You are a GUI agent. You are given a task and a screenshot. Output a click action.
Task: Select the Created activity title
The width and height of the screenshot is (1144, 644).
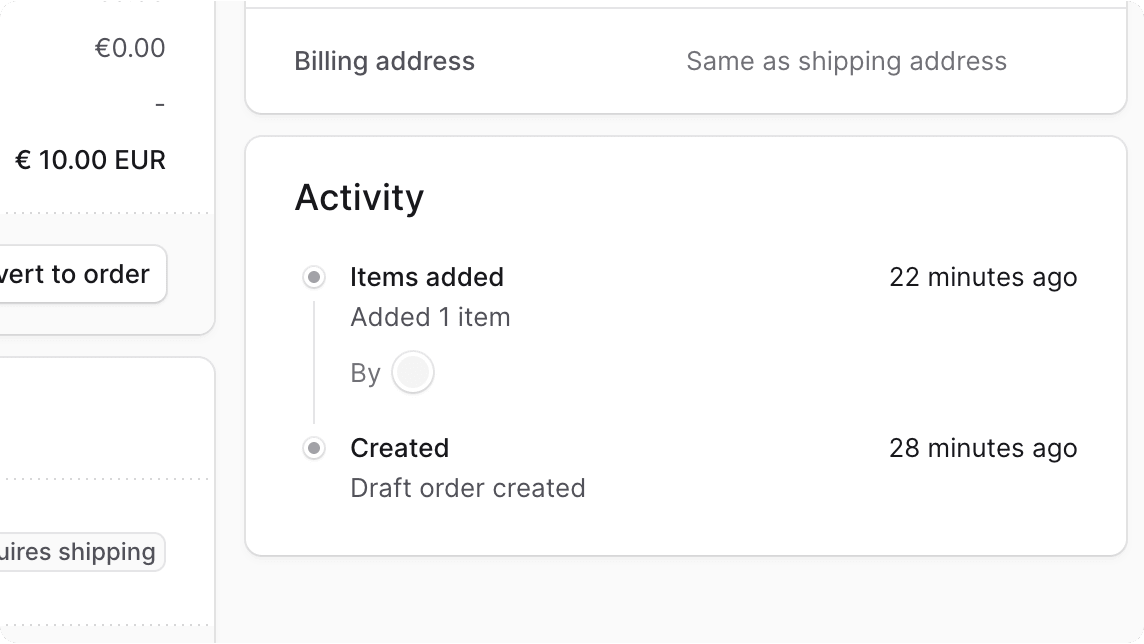point(399,448)
